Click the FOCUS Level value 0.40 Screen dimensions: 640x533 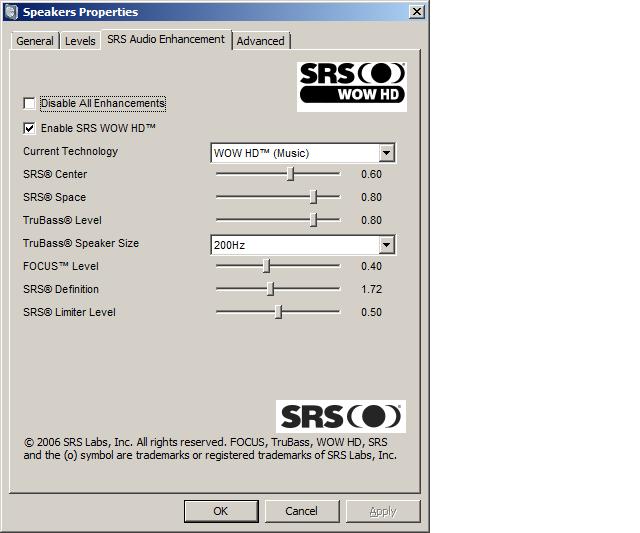point(371,266)
